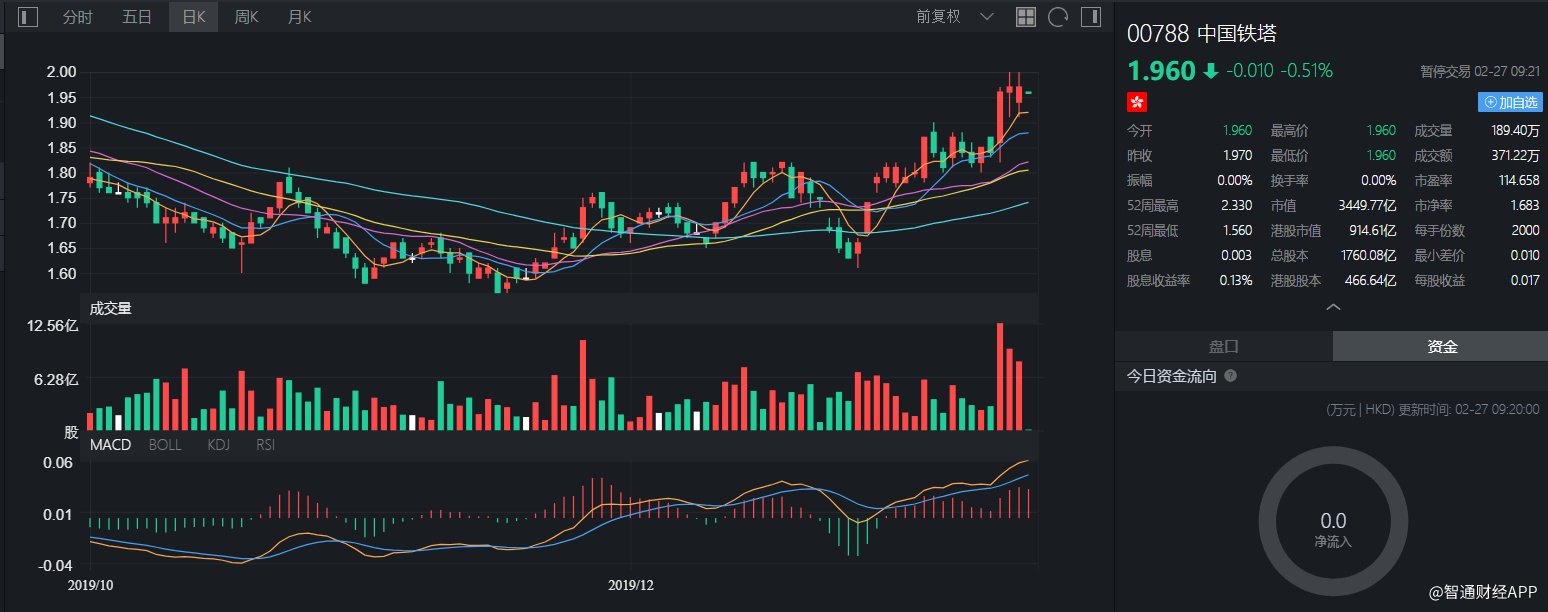Toggle the right quote panel icon
Screen dimensions: 1548x612
(1090, 17)
